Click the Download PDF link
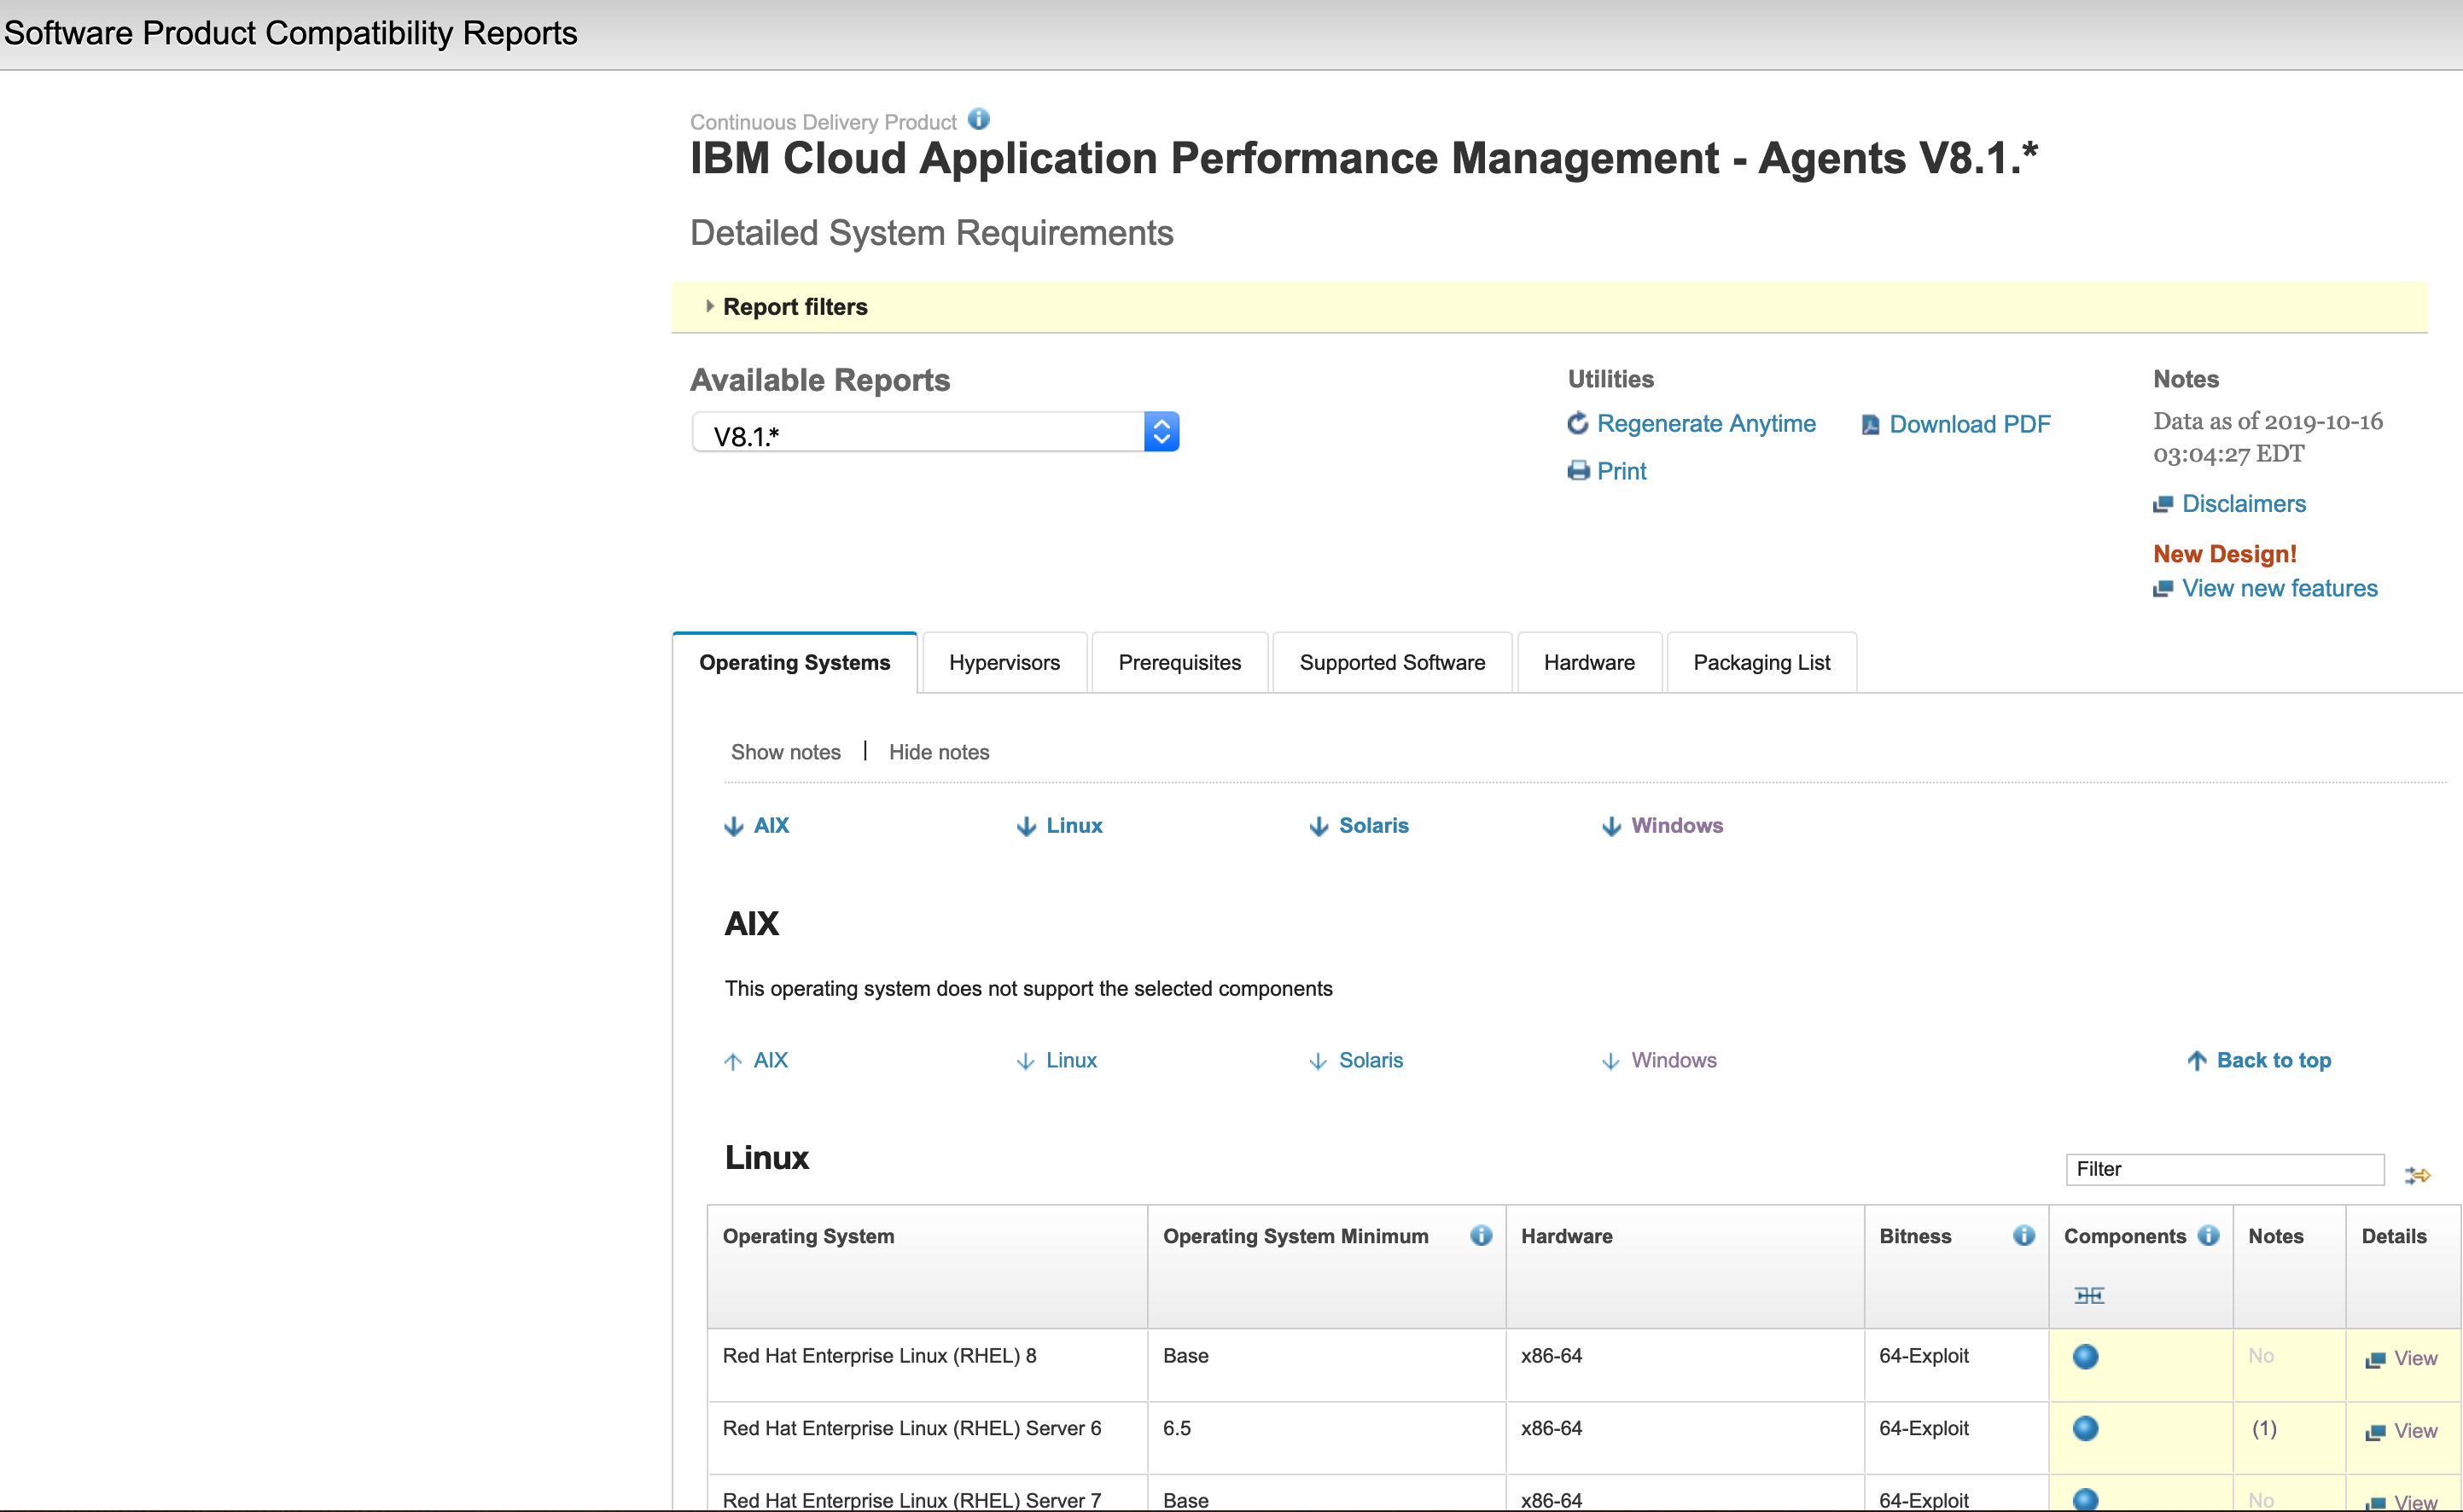Image resolution: width=2463 pixels, height=1512 pixels. point(1969,424)
